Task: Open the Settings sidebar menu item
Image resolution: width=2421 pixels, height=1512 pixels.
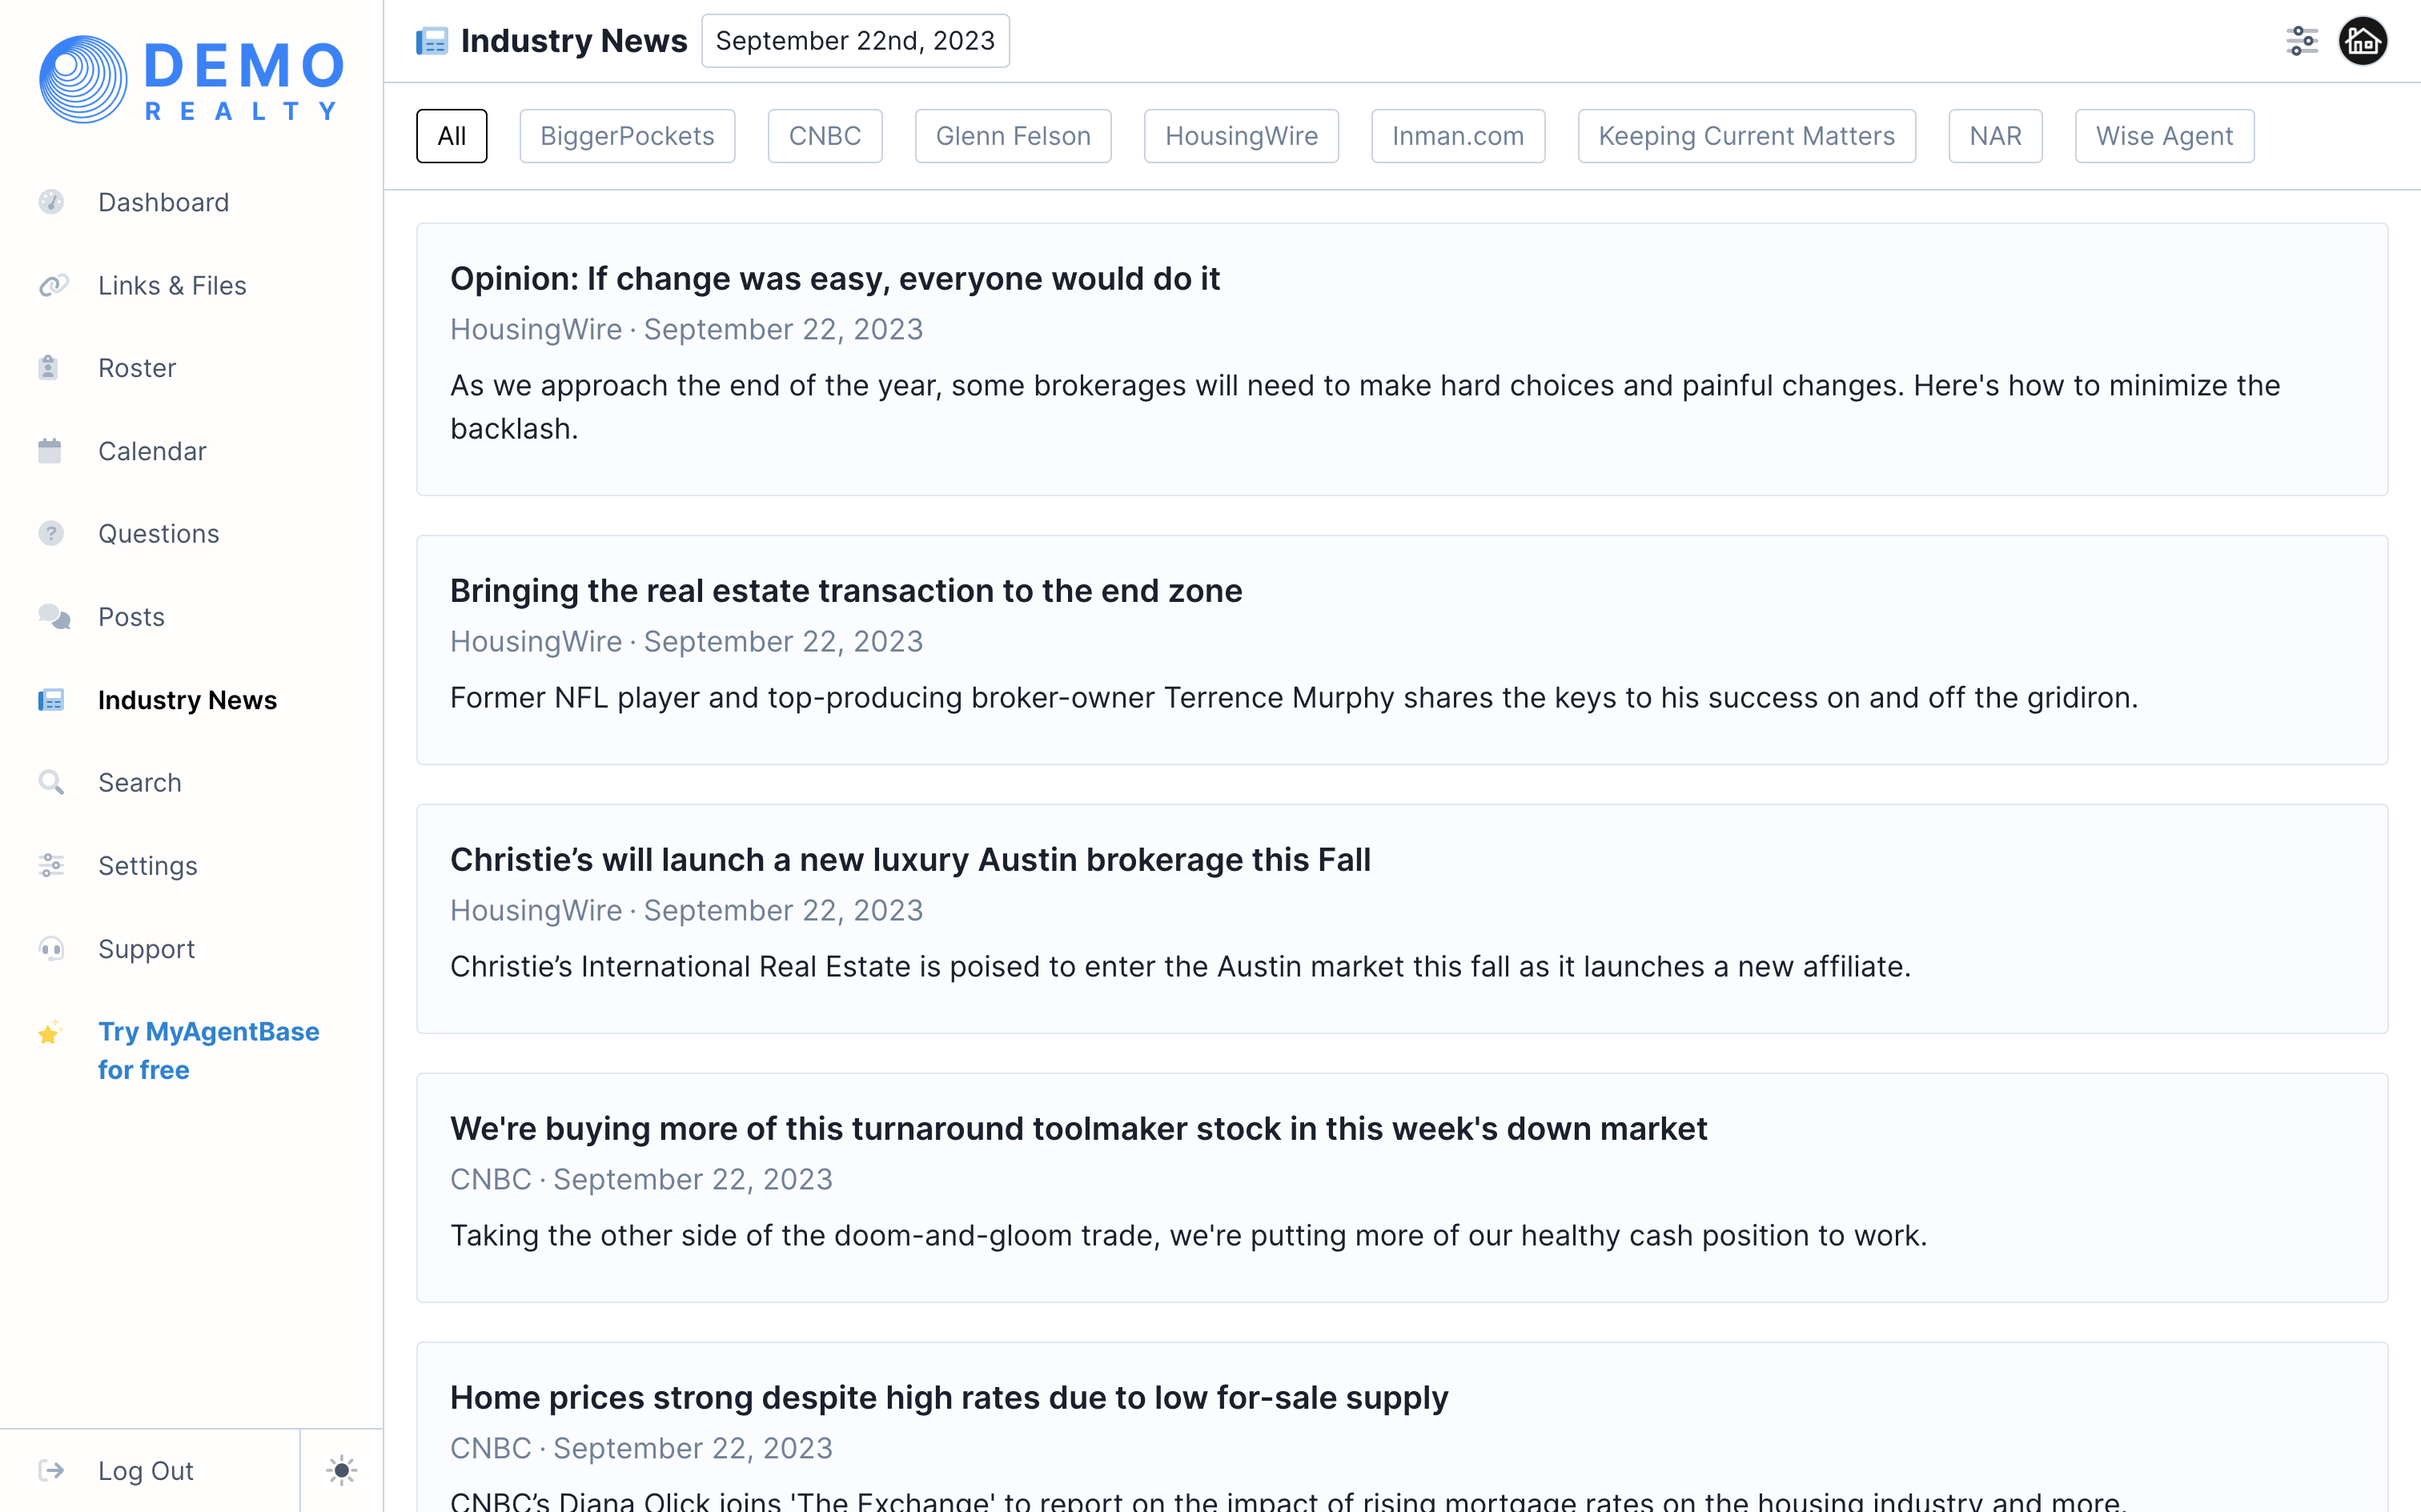Action: pyautogui.click(x=148, y=866)
